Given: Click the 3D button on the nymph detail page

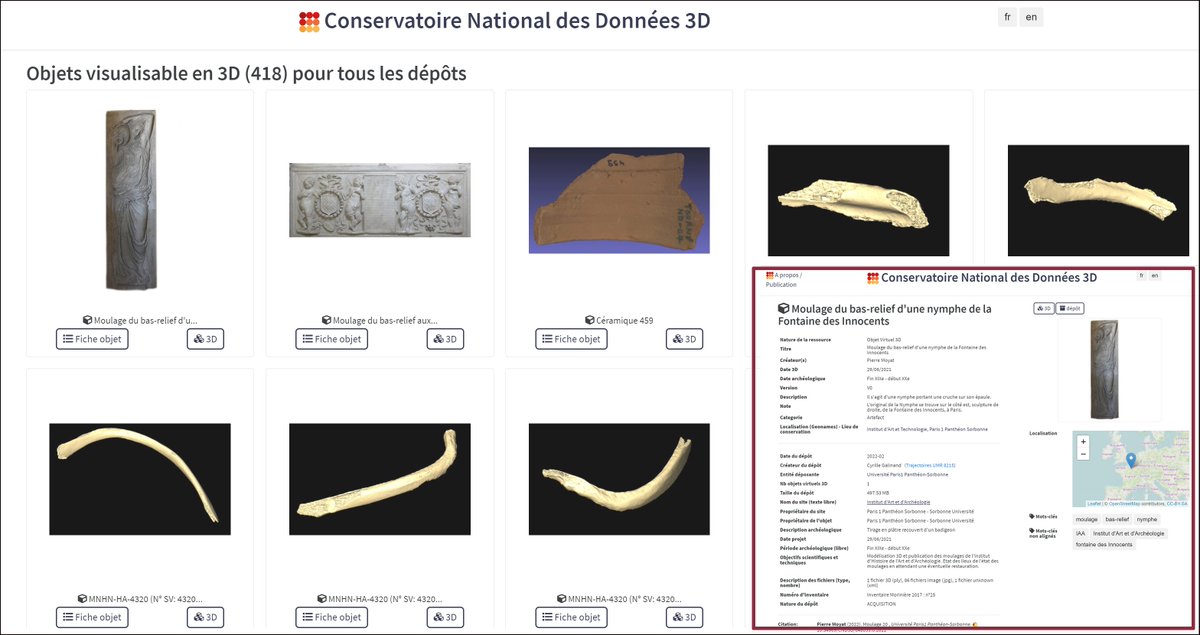Looking at the screenshot, I should point(1044,308).
